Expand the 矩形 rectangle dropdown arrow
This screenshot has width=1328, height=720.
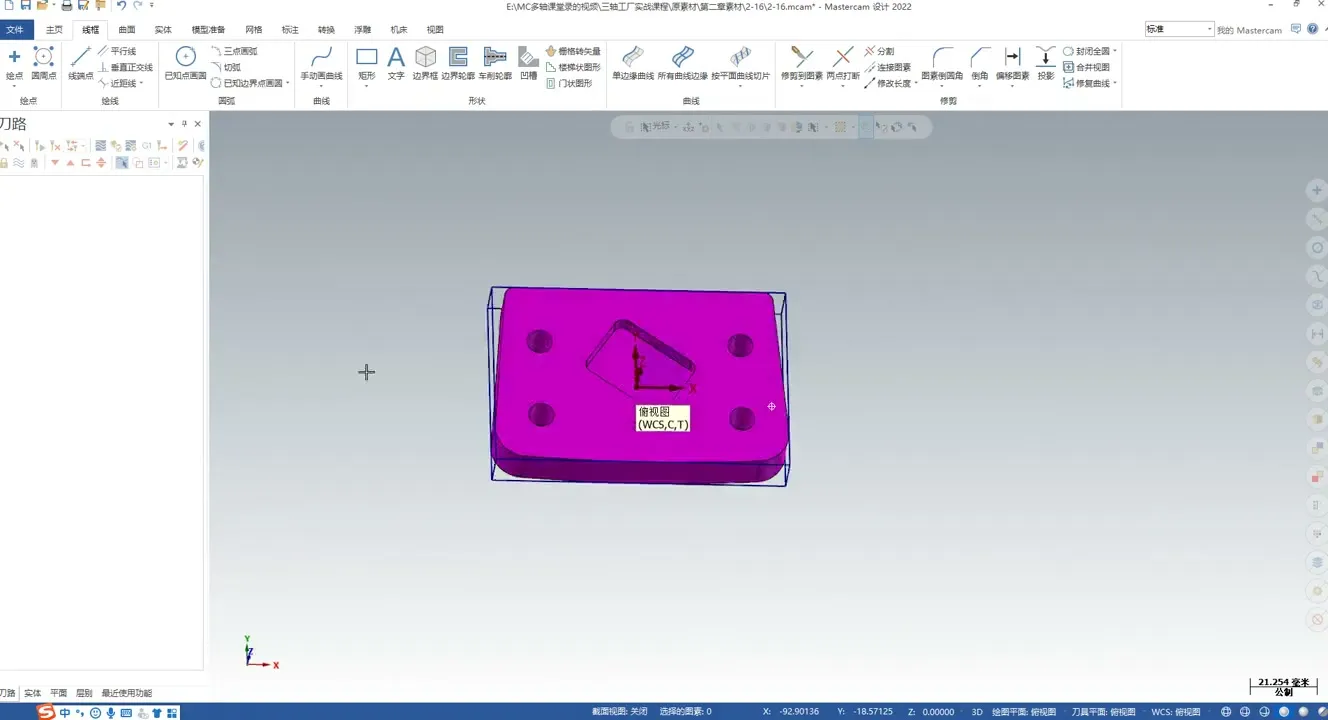[x=367, y=86]
